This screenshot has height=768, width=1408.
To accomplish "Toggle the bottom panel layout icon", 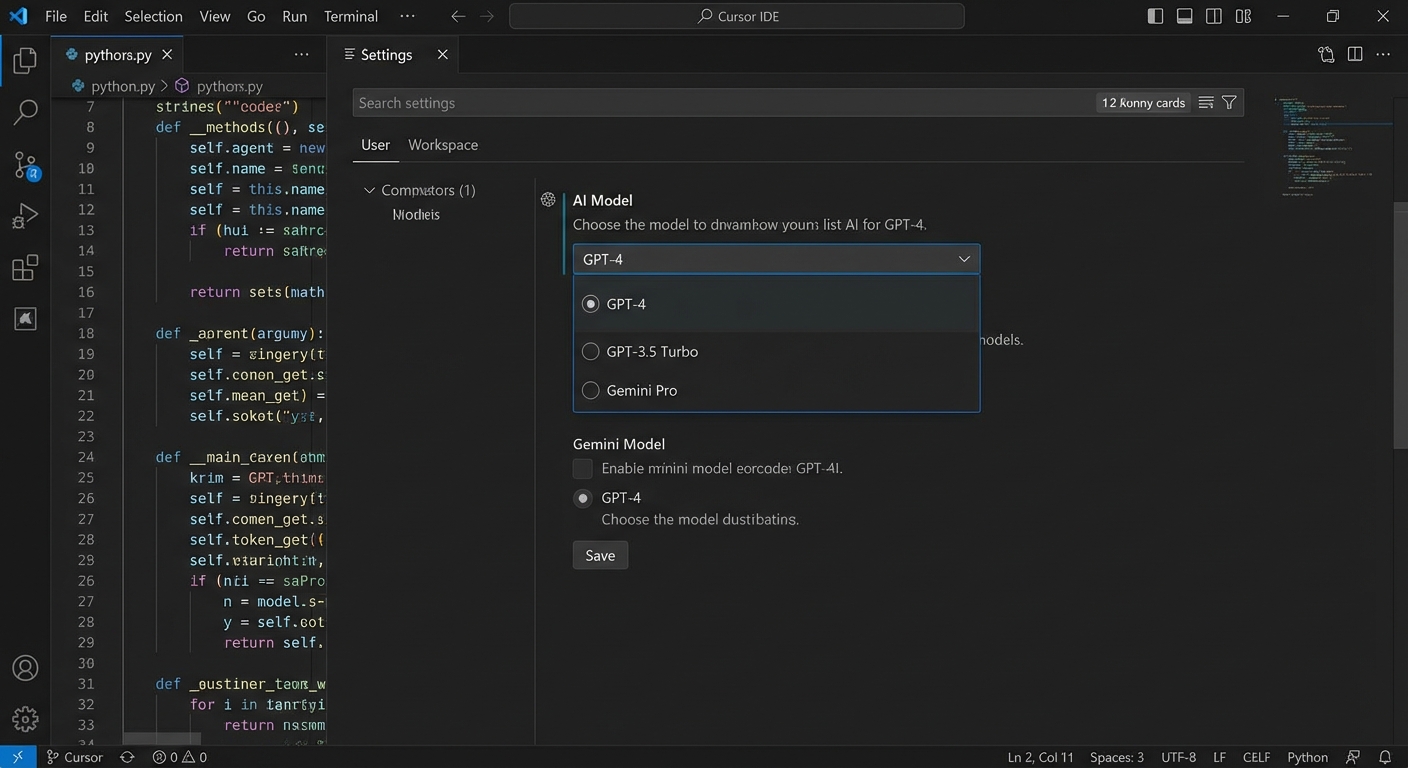I will tap(1184, 16).
